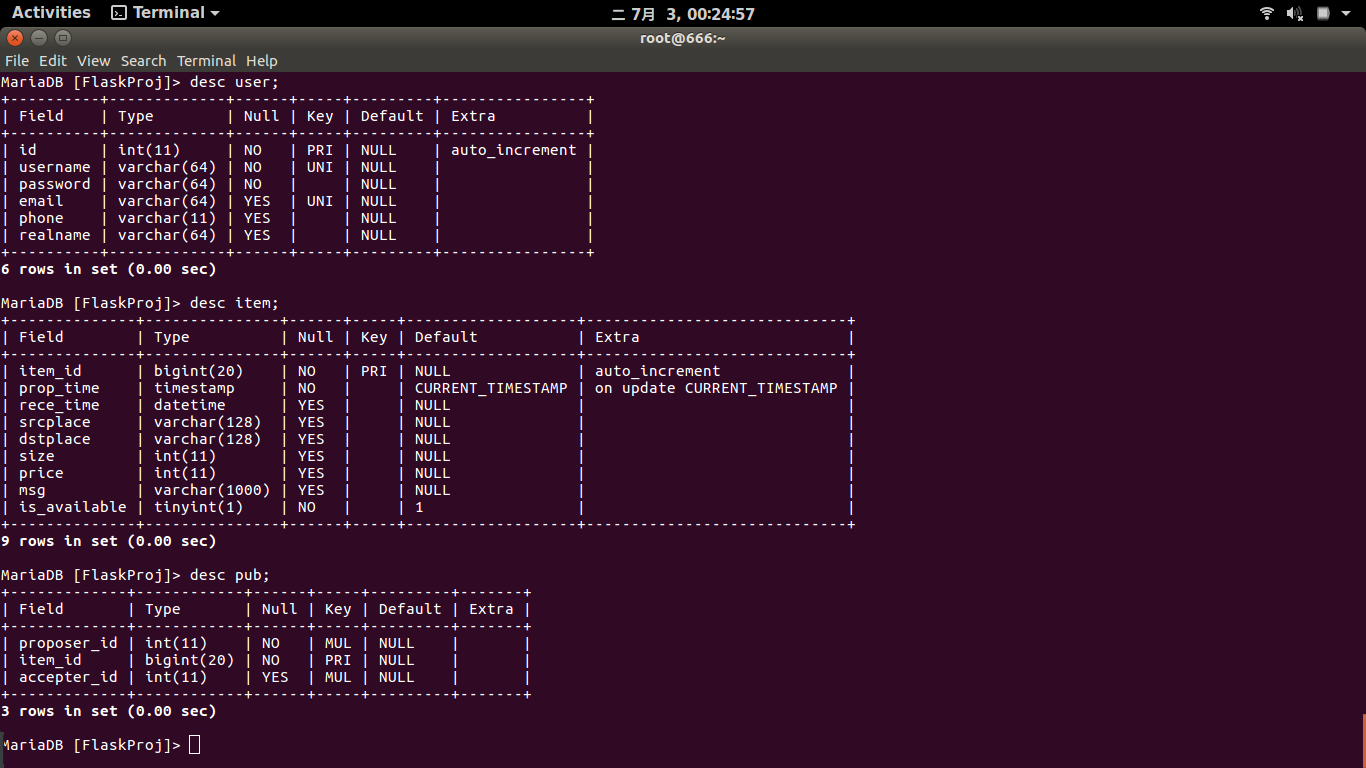Close the terminal window with red button

[15, 38]
